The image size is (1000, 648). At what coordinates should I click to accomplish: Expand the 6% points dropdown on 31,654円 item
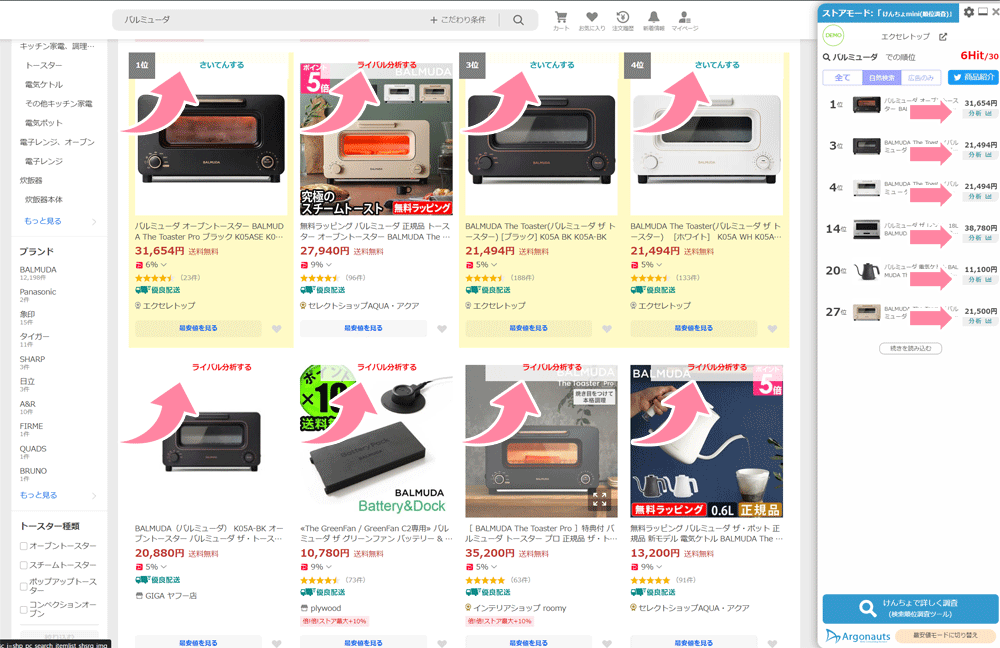(164, 265)
